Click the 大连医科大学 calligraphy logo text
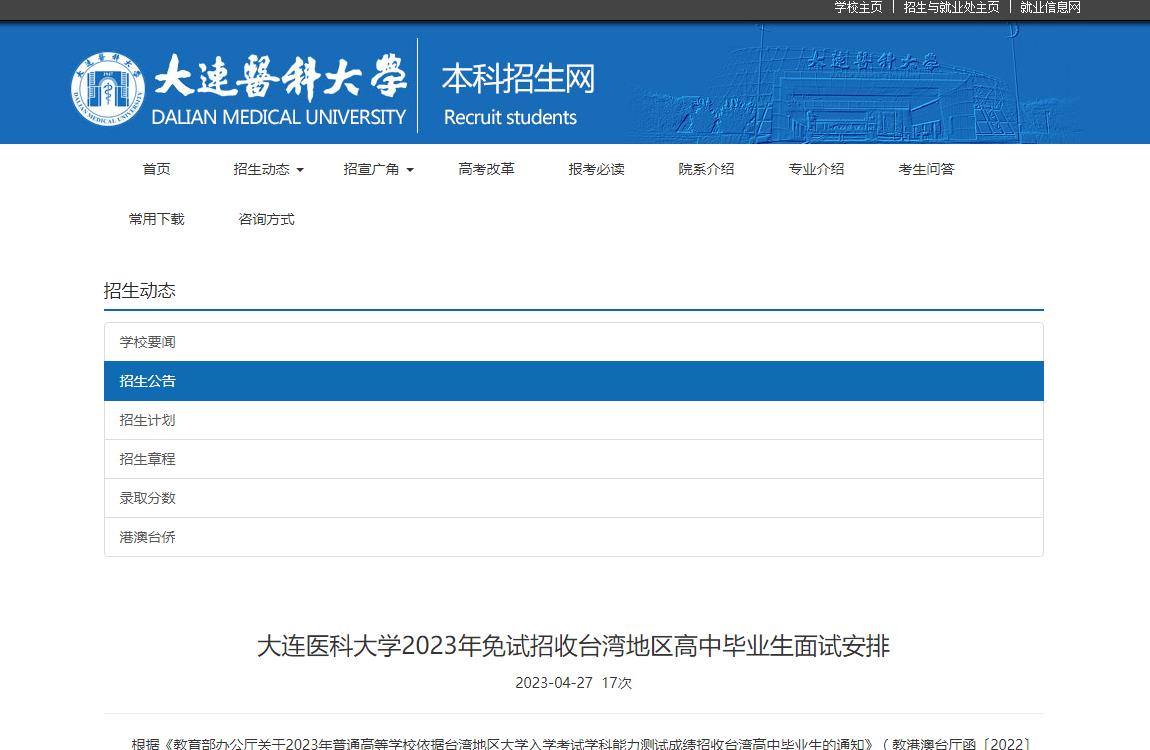Image resolution: width=1150 pixels, height=750 pixels. [280, 76]
